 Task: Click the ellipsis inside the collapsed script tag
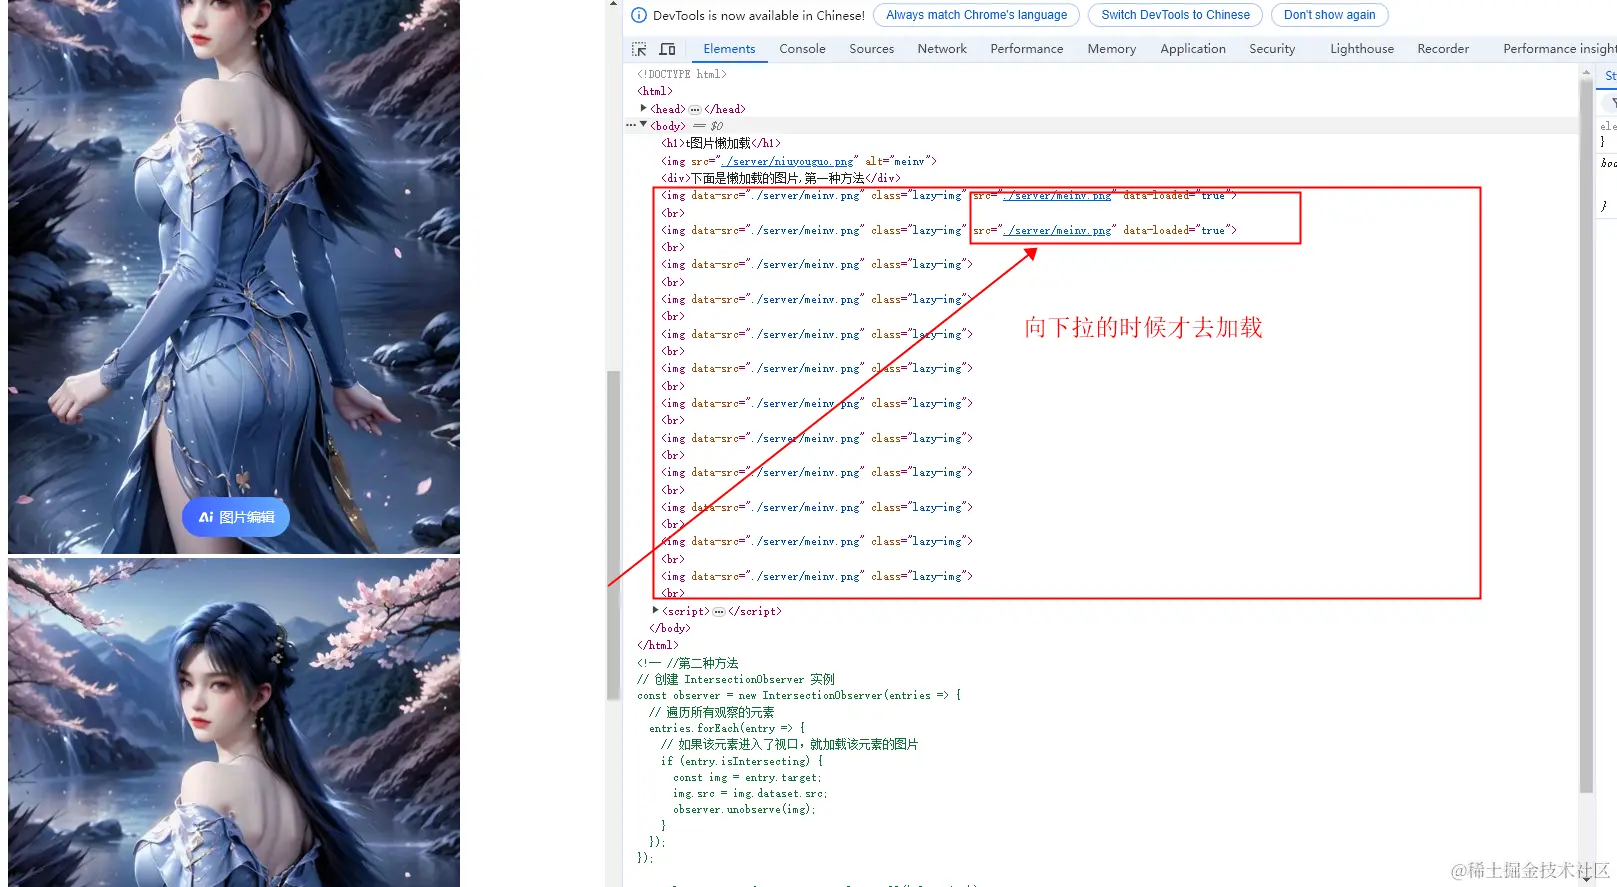719,611
